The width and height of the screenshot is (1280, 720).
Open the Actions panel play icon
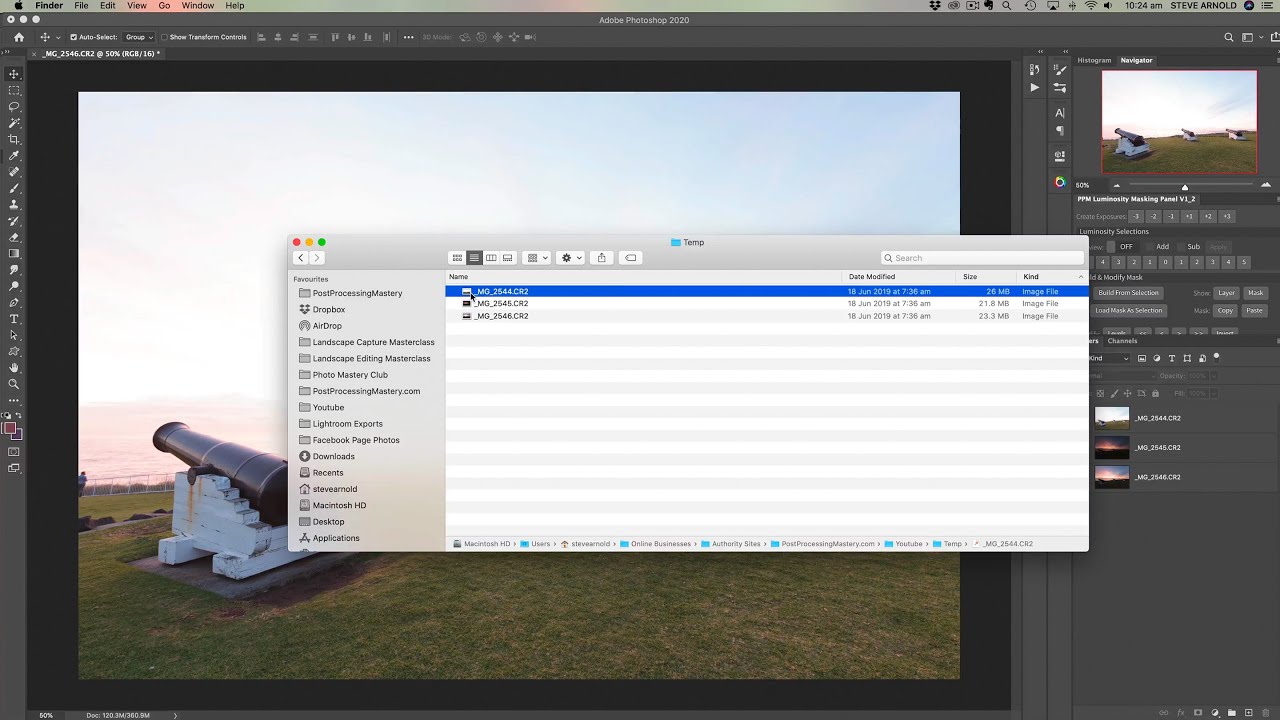[x=1034, y=87]
